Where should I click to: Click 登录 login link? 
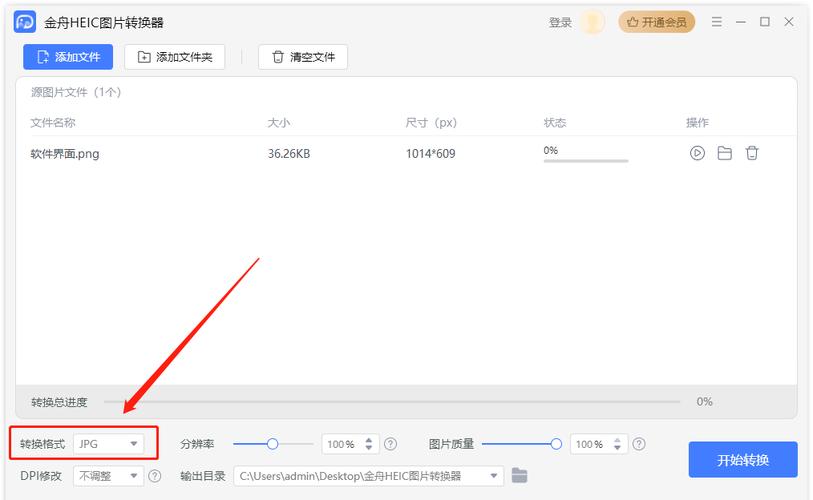(560, 22)
